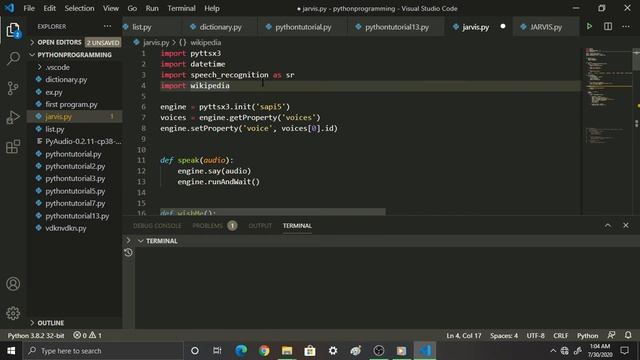640x360 pixels.
Task: Expand the Outline section
Action: [75, 323]
